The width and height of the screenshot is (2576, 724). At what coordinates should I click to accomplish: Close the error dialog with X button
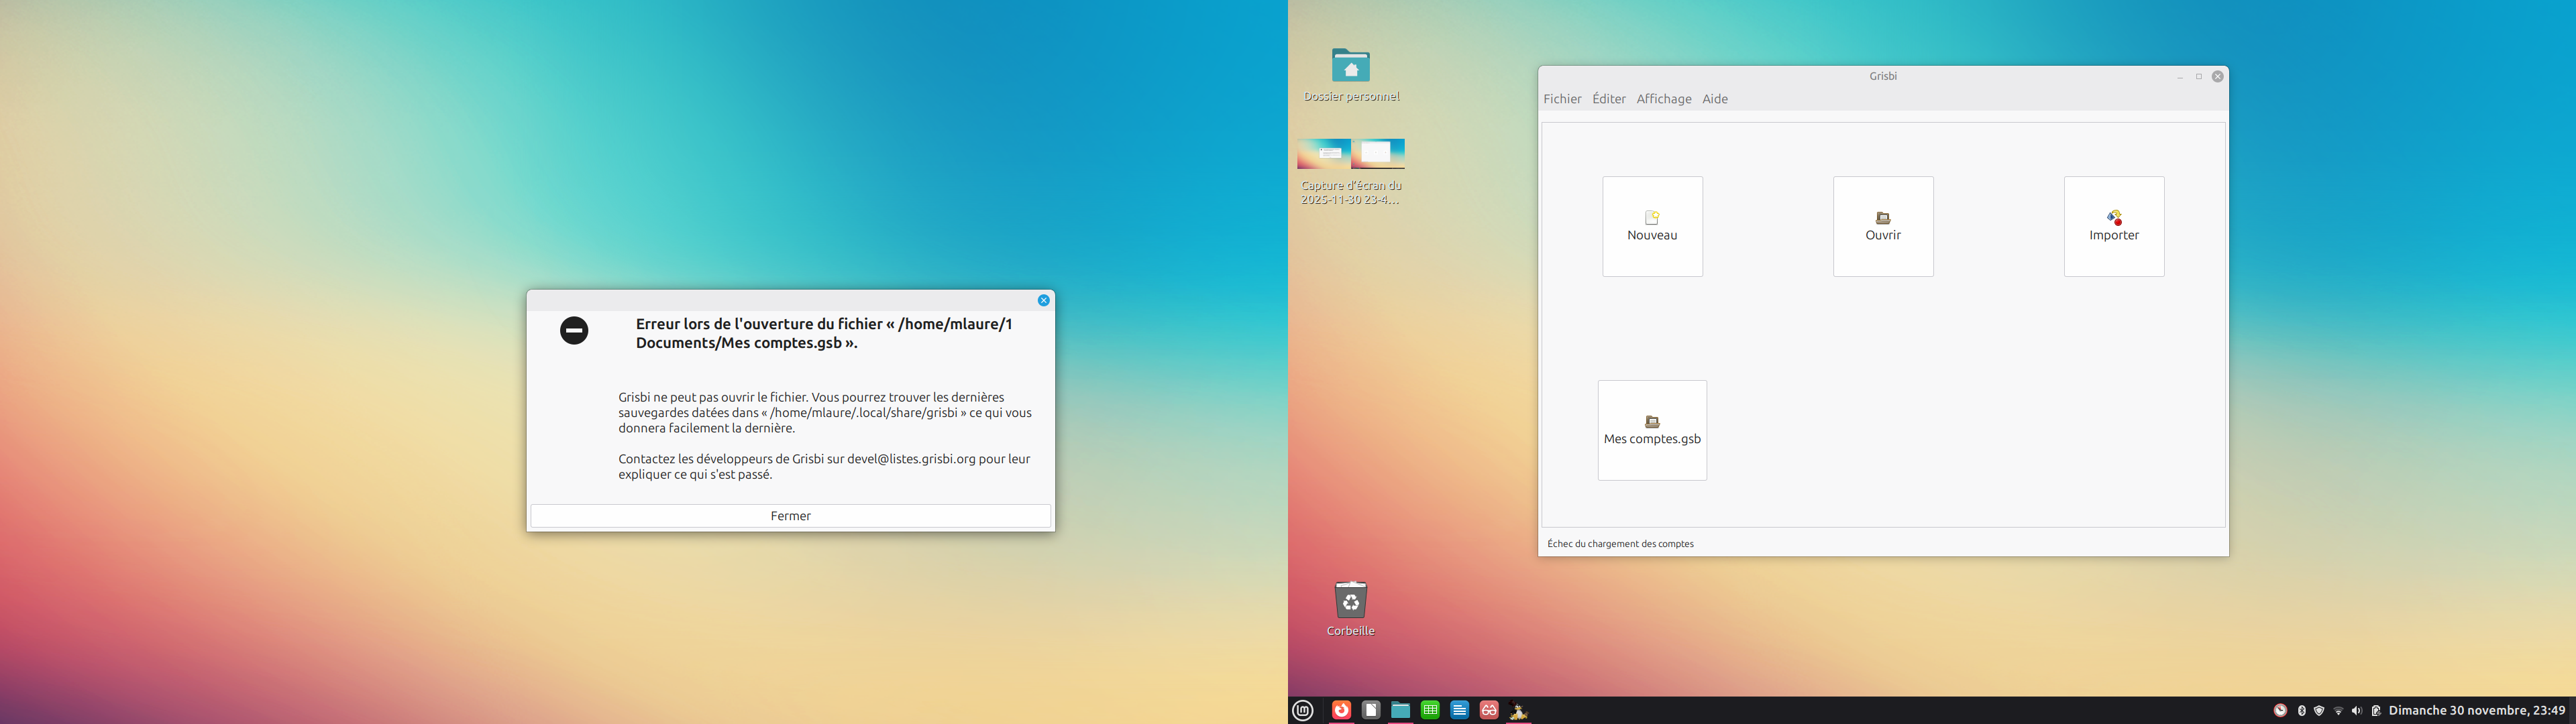coord(1043,300)
